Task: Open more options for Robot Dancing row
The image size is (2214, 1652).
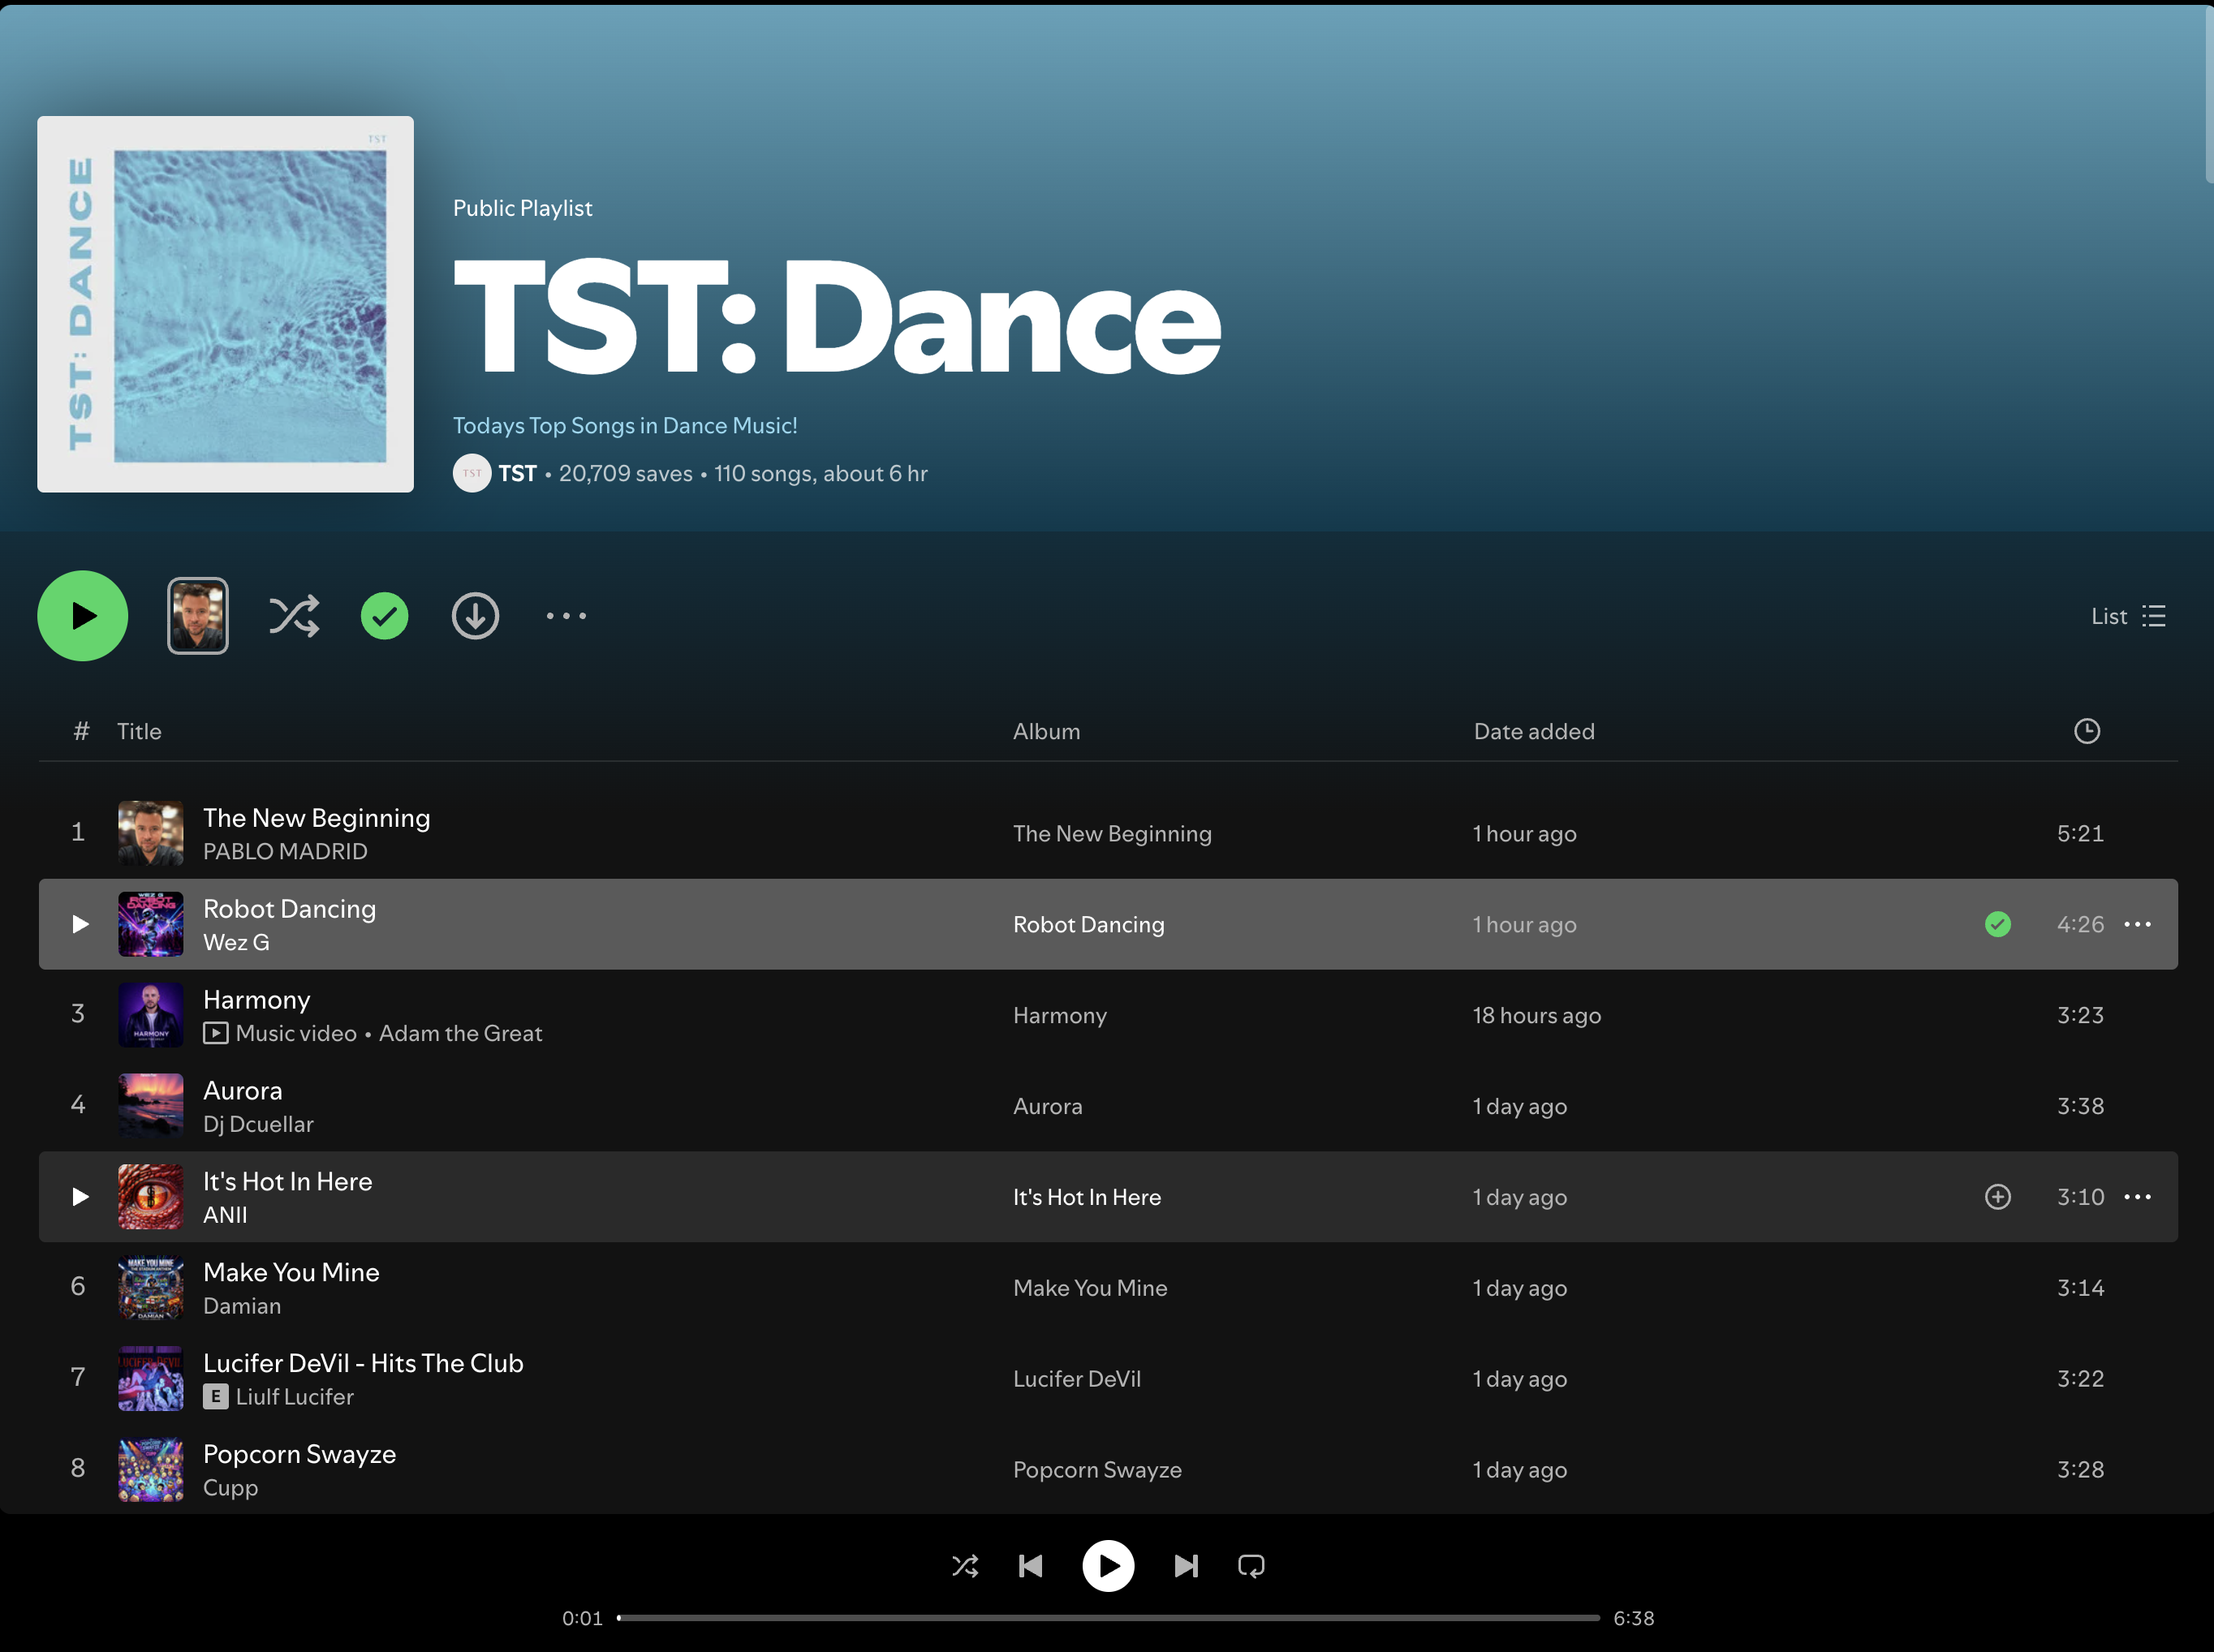Action: pos(2137,924)
